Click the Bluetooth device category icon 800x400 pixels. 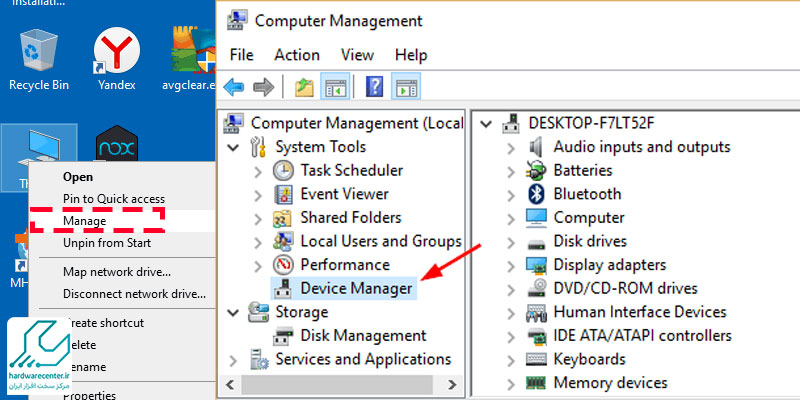537,194
